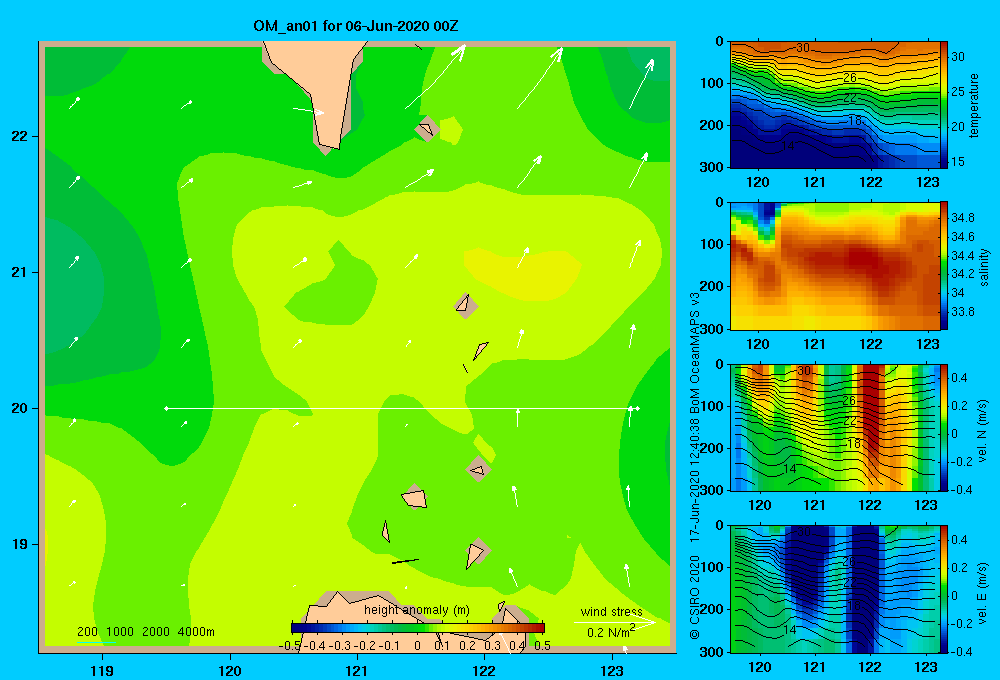The height and width of the screenshot is (680, 1000).
Task: Click the "14" isotherm label in temperature panel
Action: pyautogui.click(x=788, y=146)
